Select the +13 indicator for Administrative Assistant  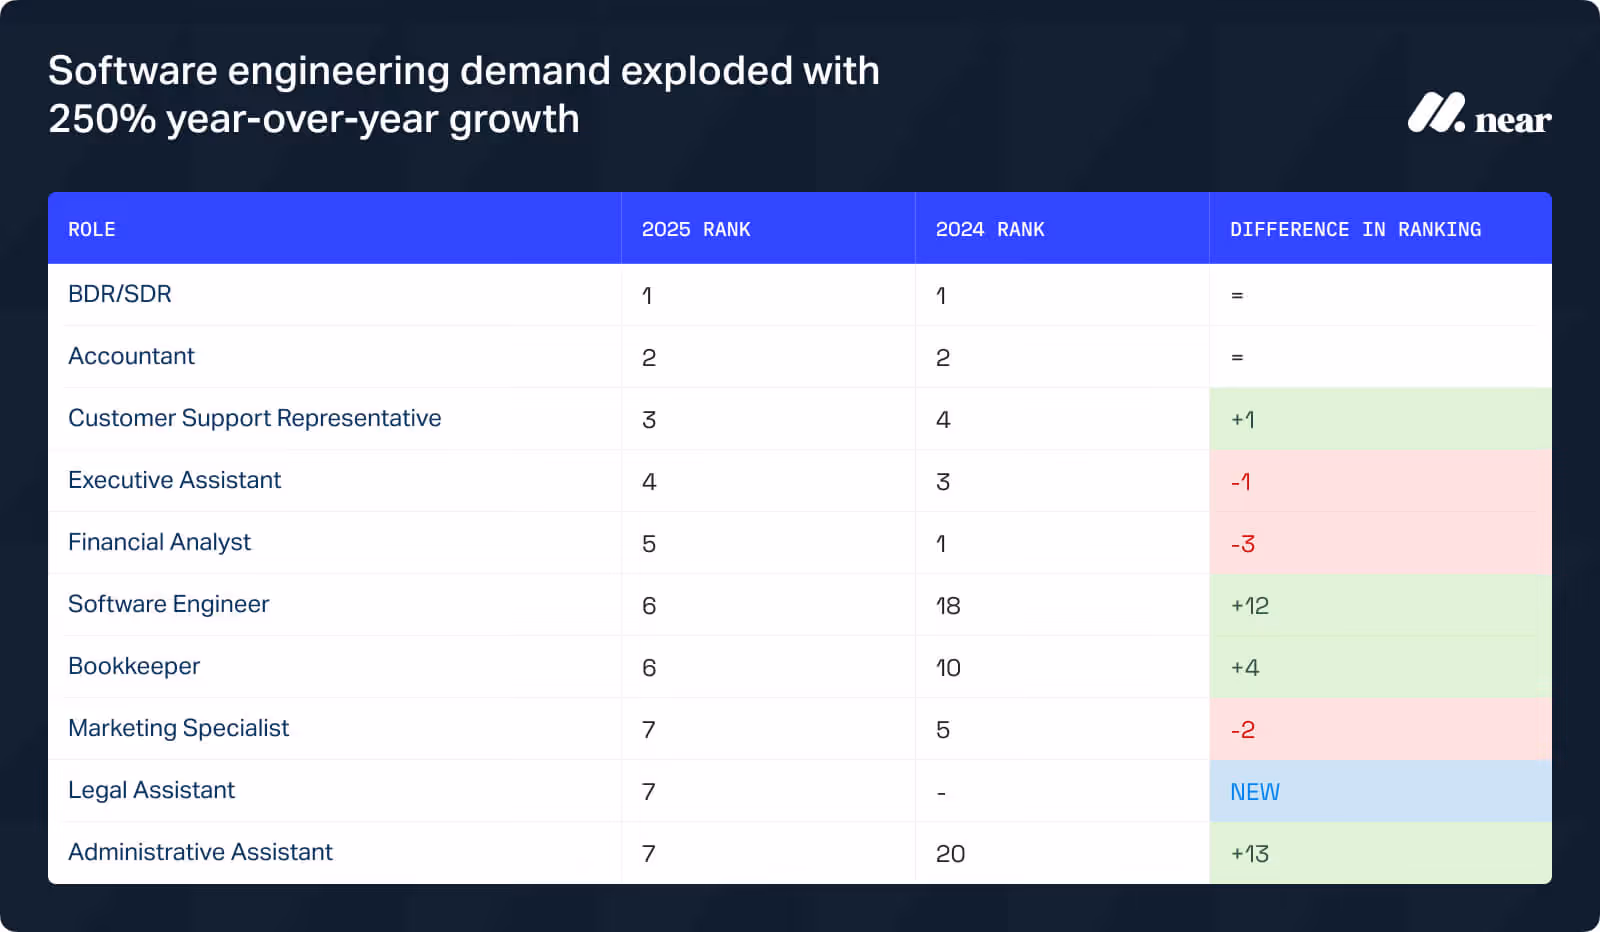click(1251, 853)
